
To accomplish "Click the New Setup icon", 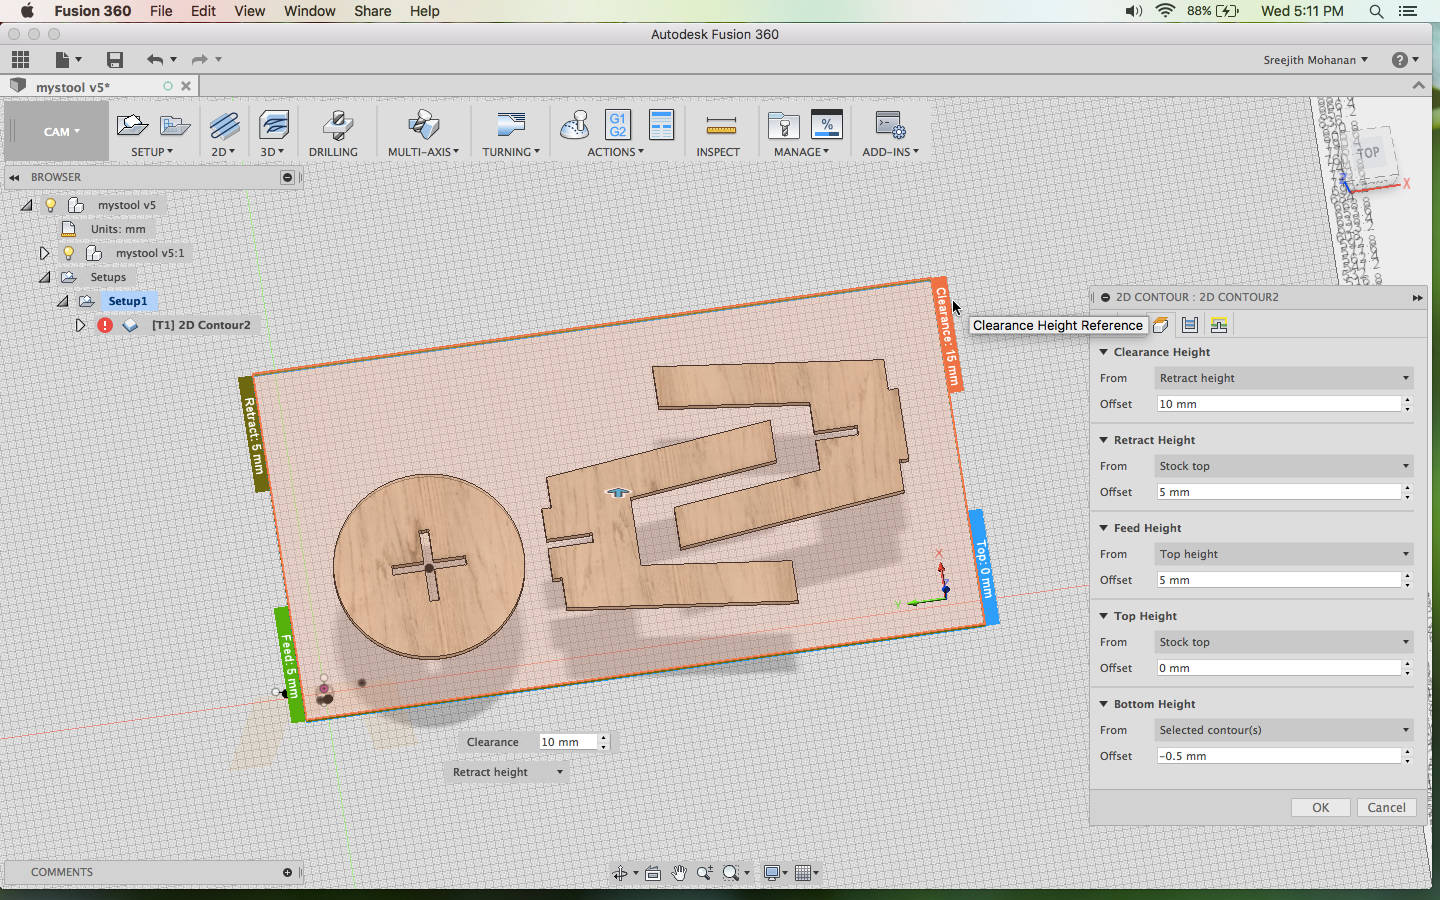I will (x=132, y=125).
